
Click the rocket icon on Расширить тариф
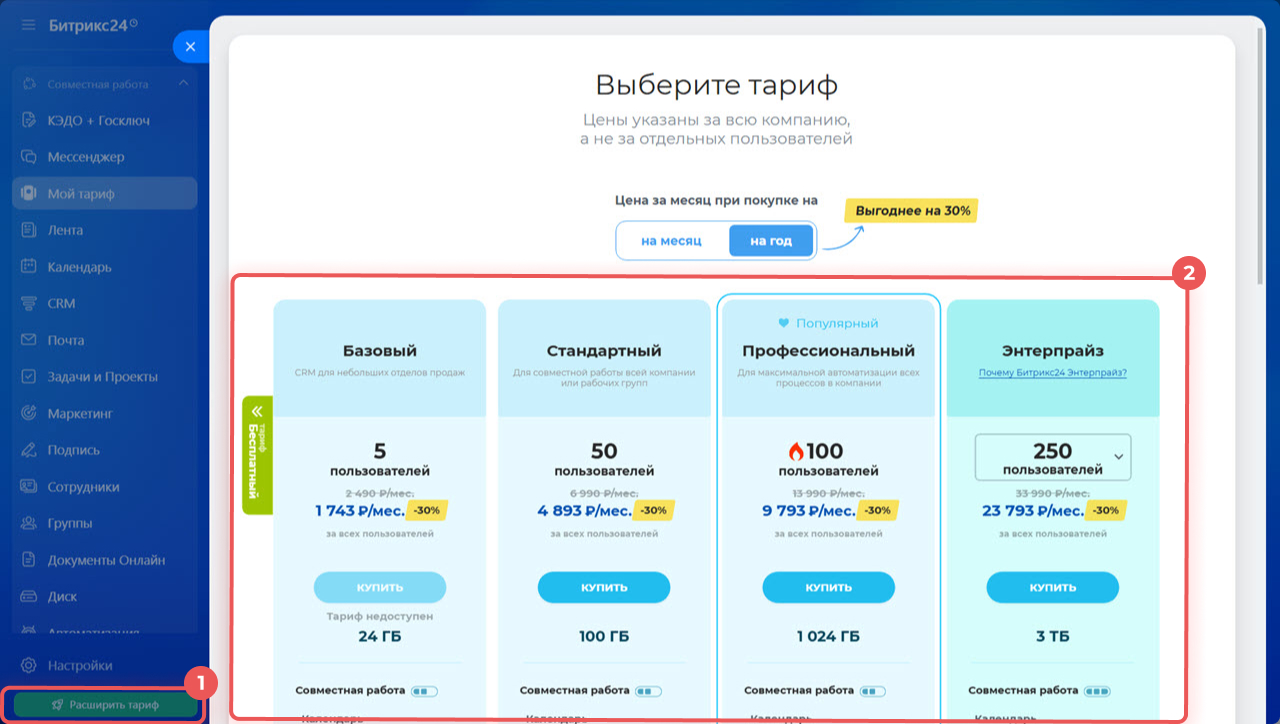click(x=59, y=705)
